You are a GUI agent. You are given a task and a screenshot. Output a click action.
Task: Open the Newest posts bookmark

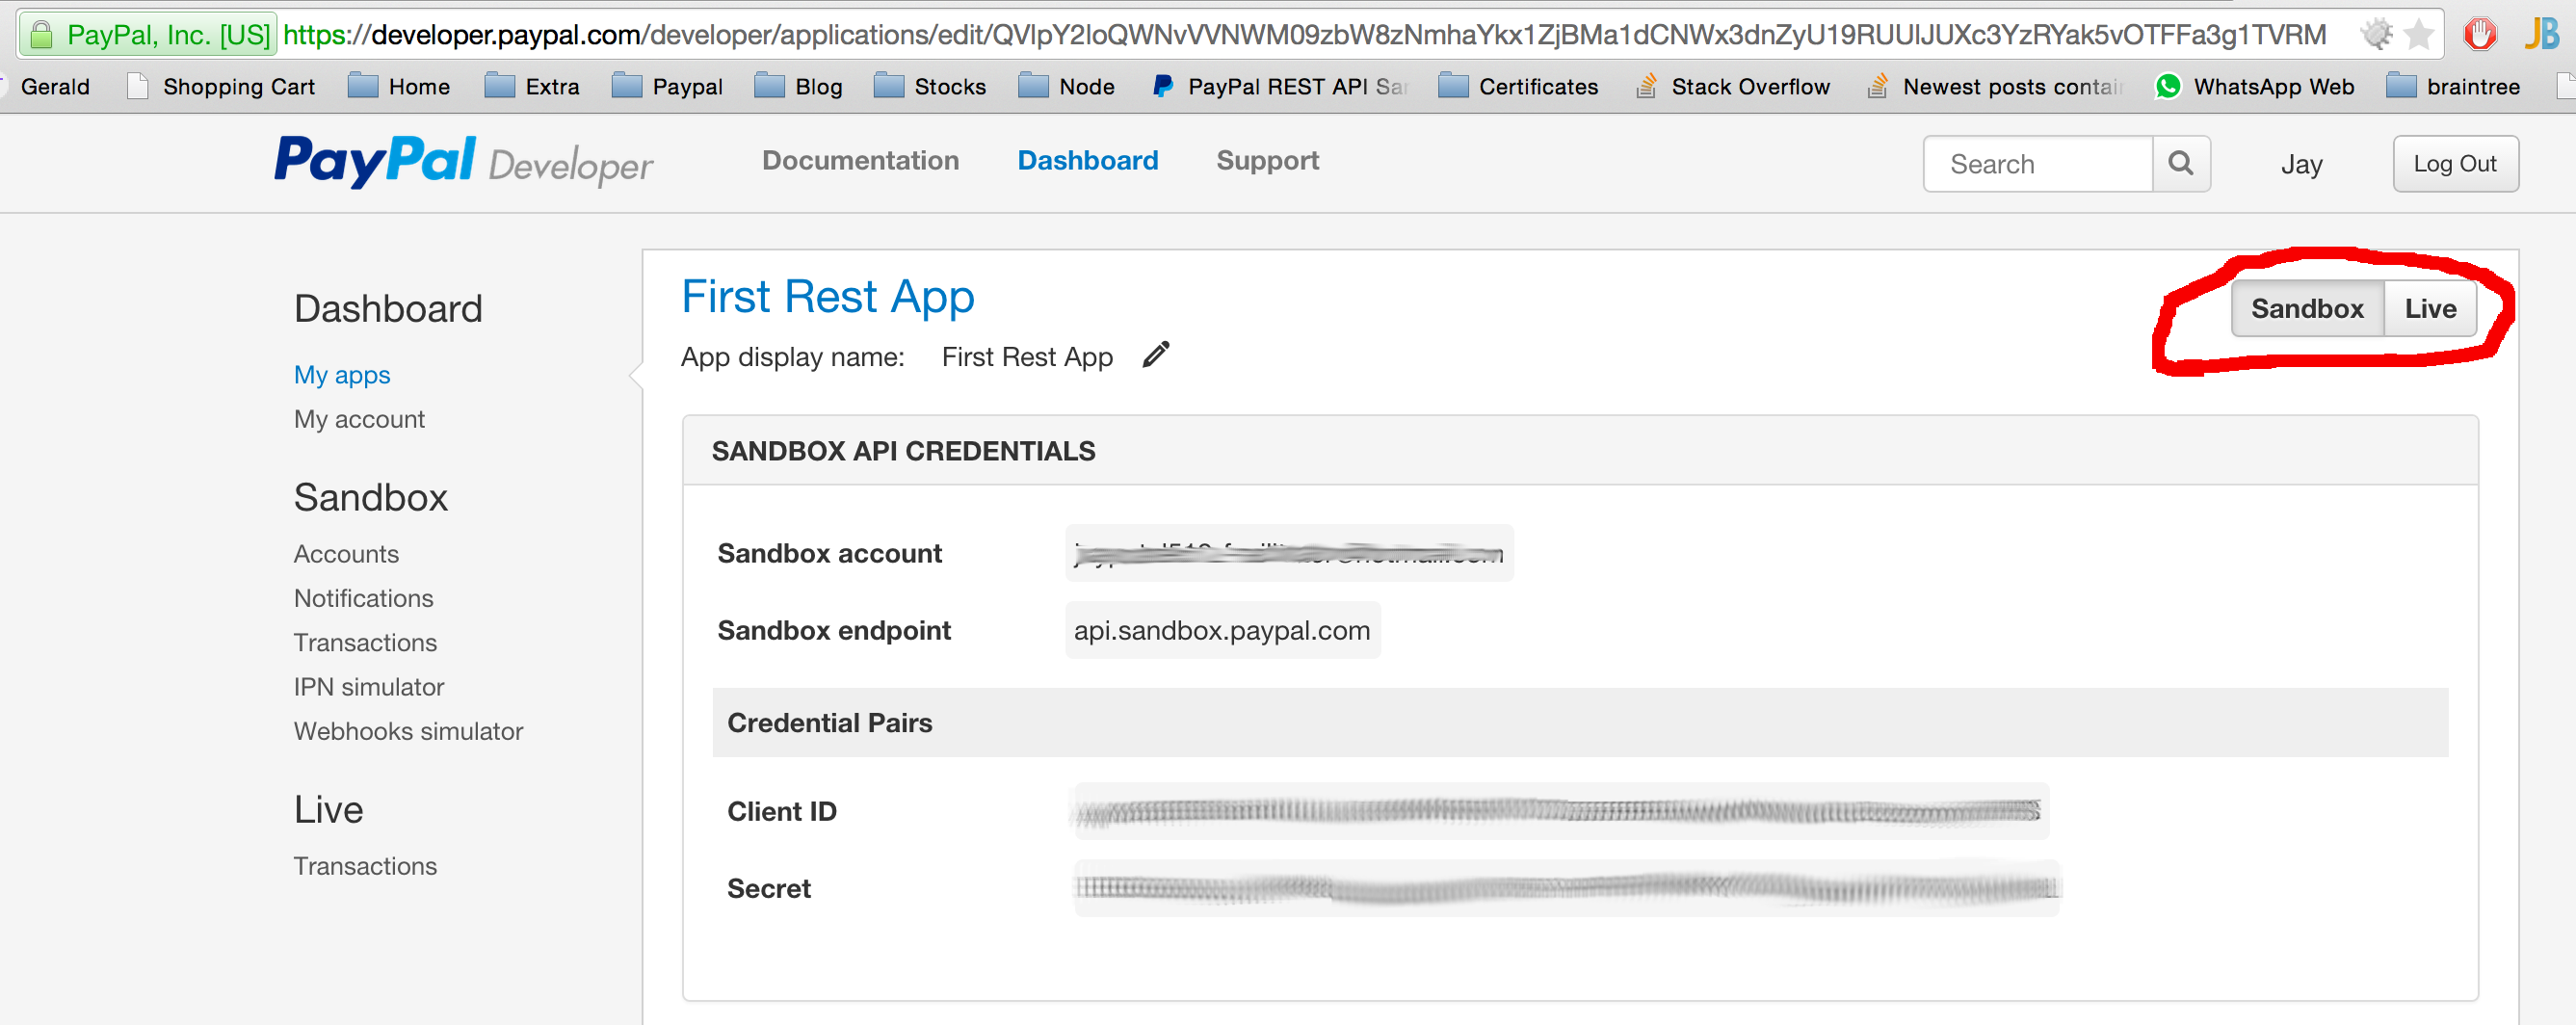(x=1995, y=87)
